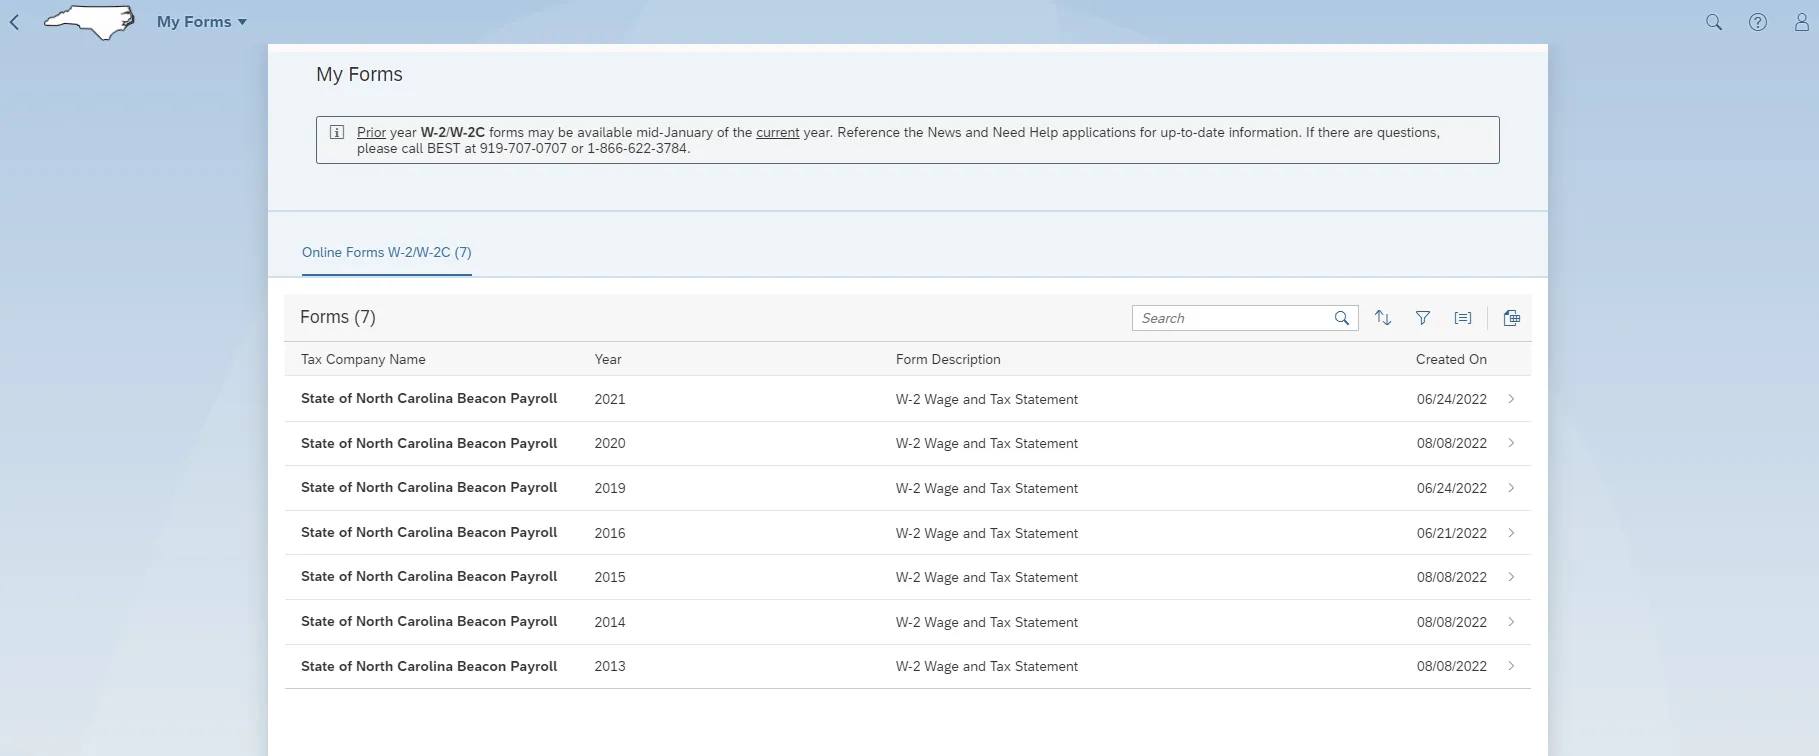Open the 2021 W-2 row chevron
1819x756 pixels.
[1511, 399]
